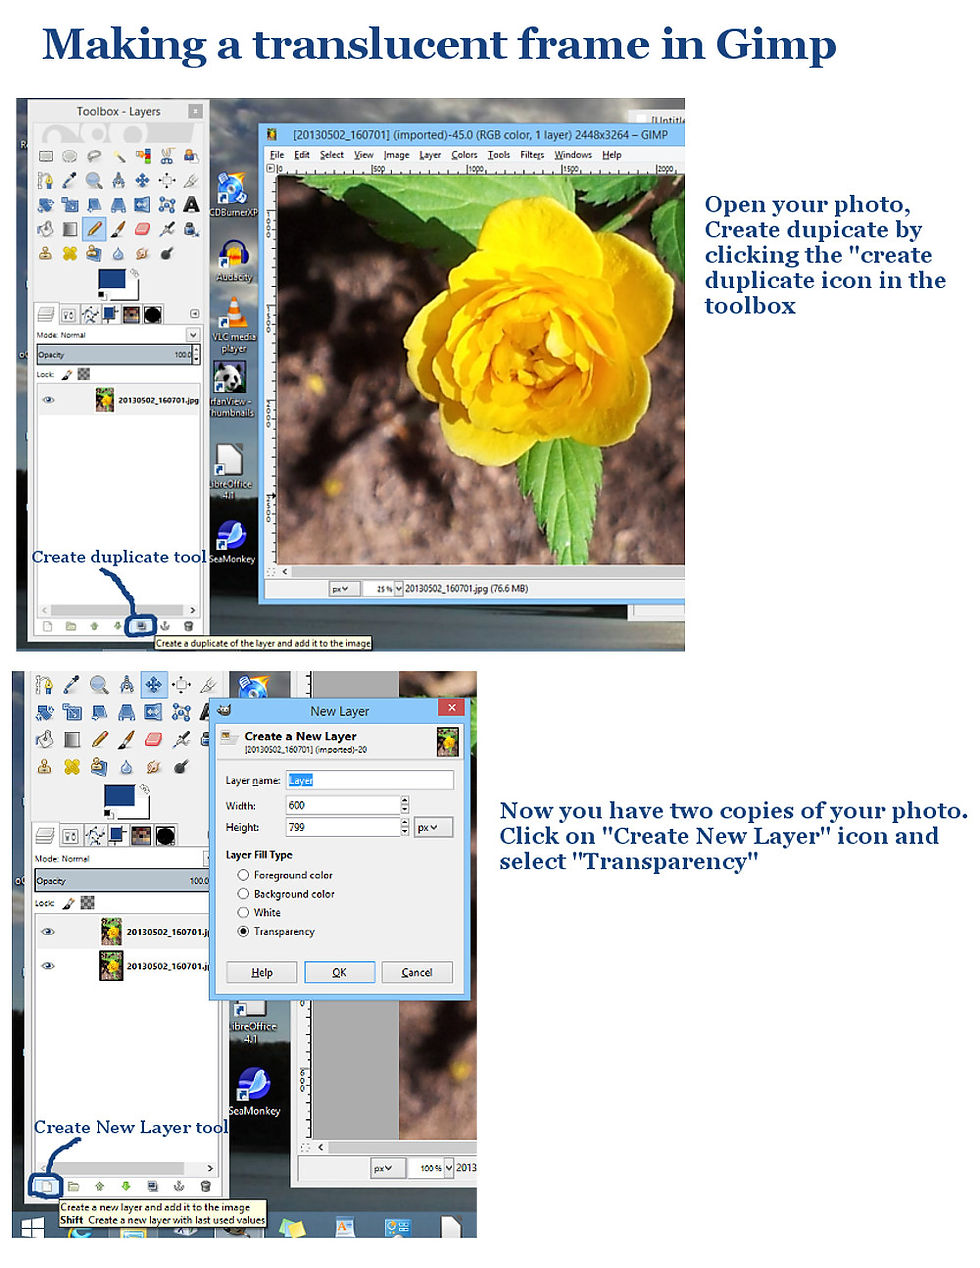Activate the Blend (gradient) tool
The width and height of the screenshot is (980, 1268).
pos(70,228)
